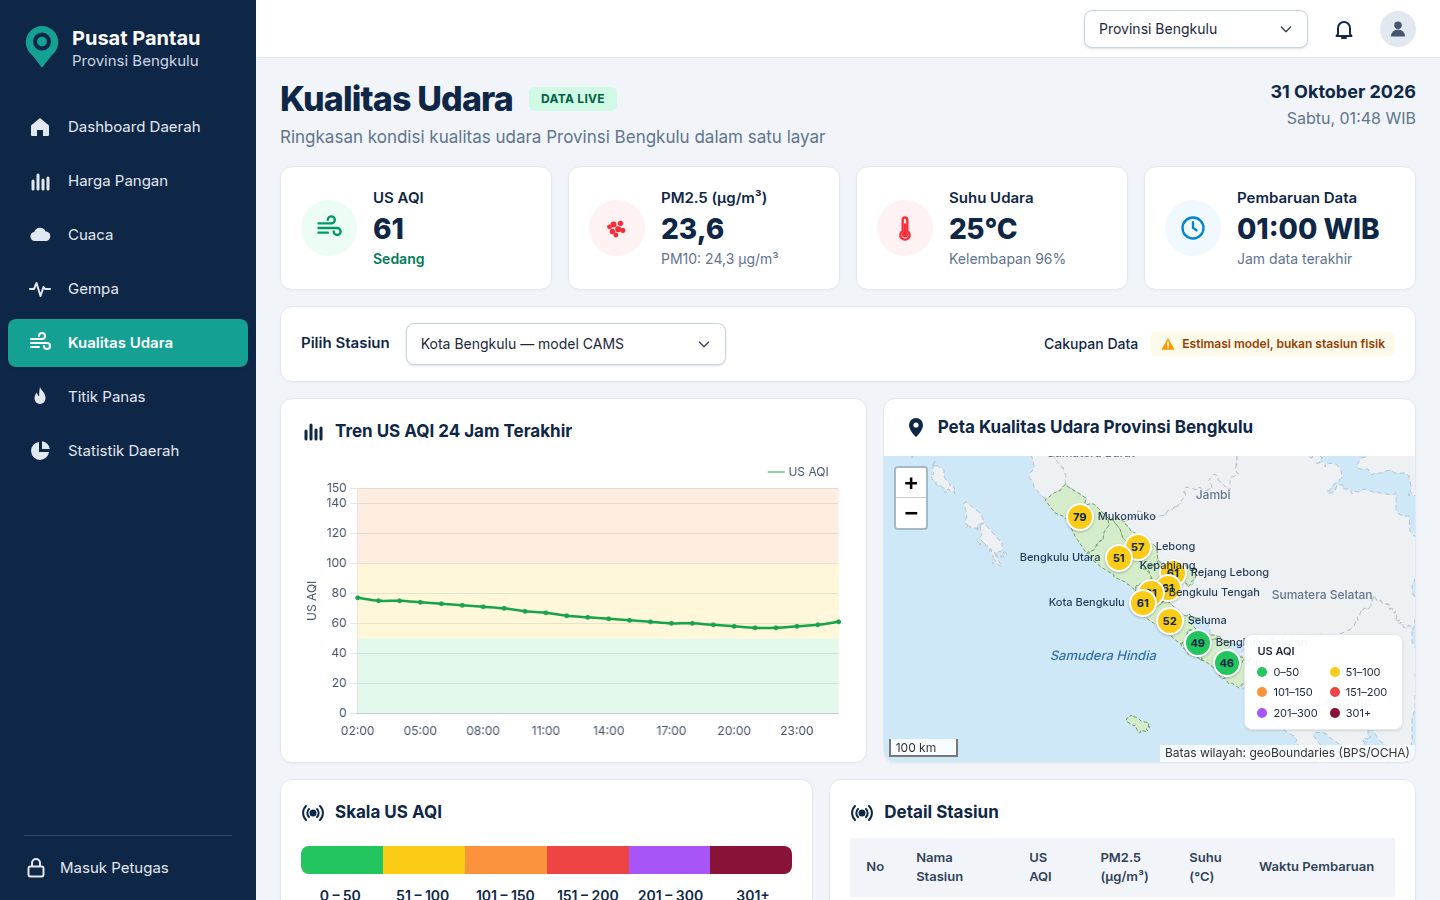This screenshot has height=900, width=1440.
Task: Click the red 151–200 segment of AQI scale
Action: click(x=588, y=860)
